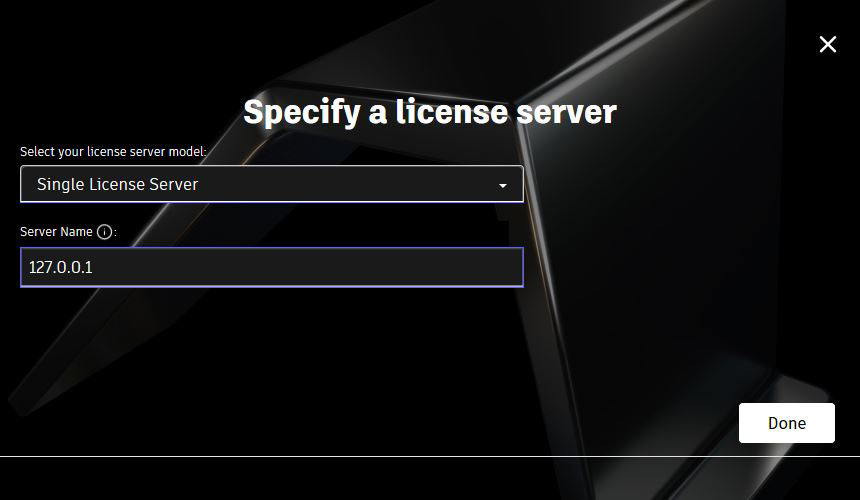Click the horizontal divider line below Done
The image size is (860, 500).
pos(430,456)
